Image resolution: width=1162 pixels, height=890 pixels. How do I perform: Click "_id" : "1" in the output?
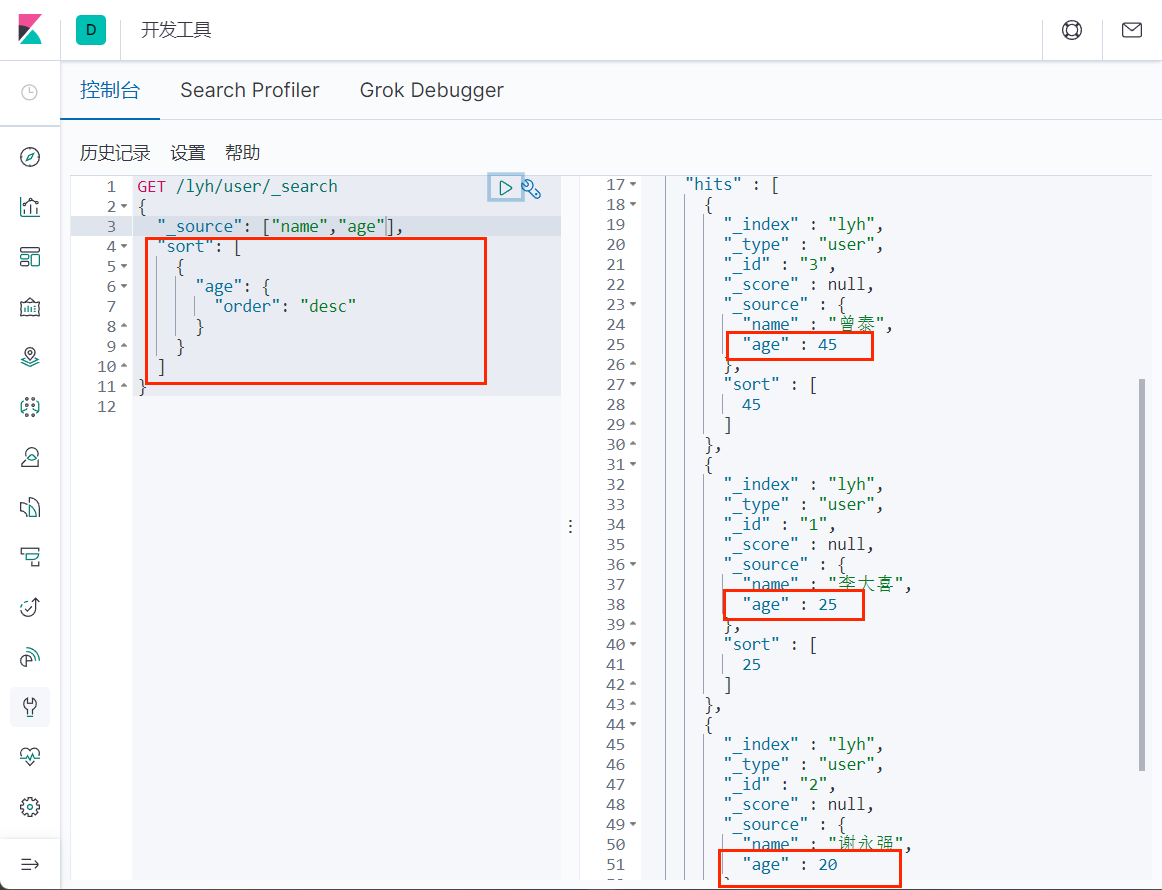[x=780, y=524]
